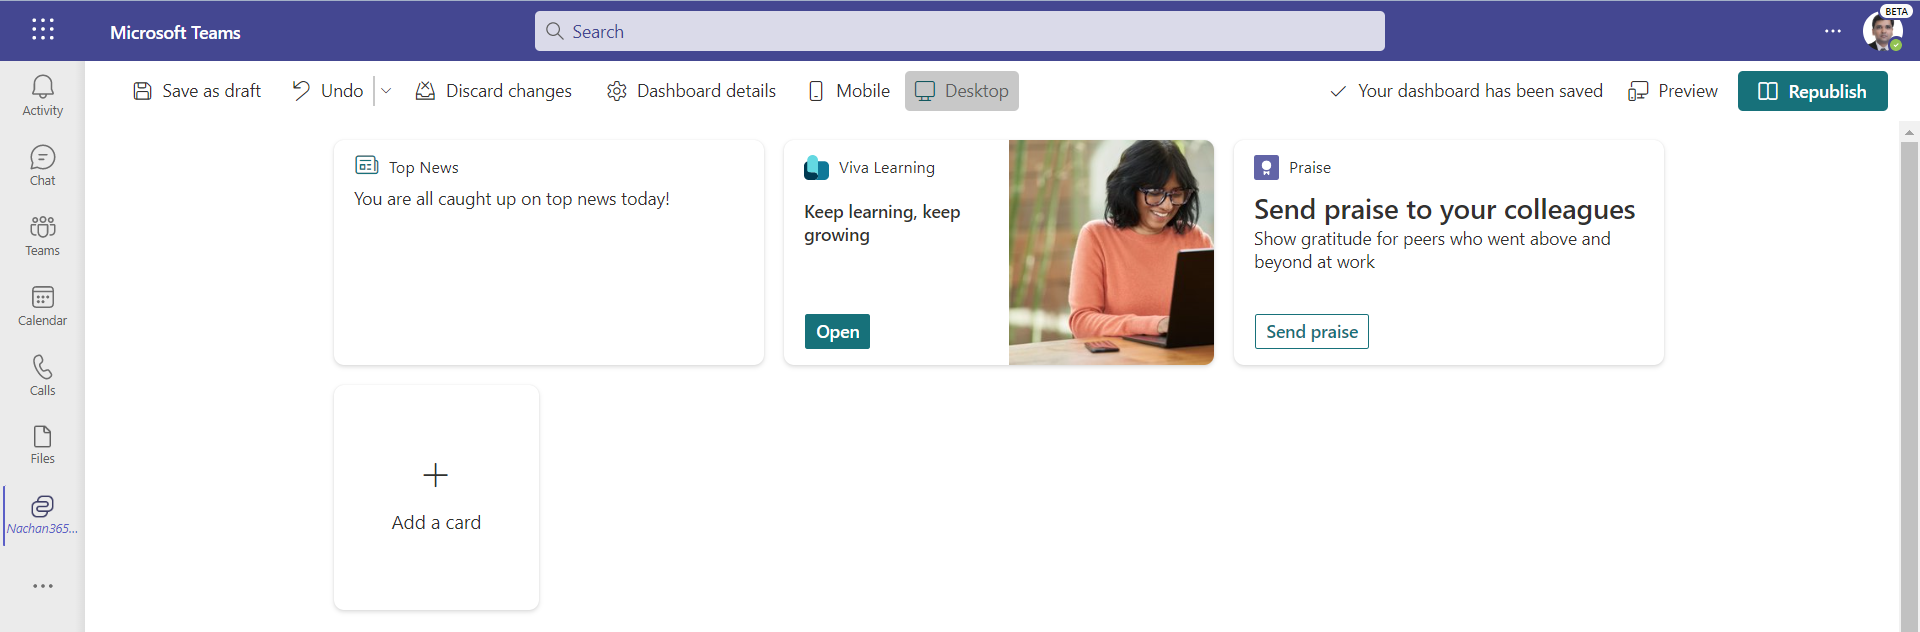Image resolution: width=1920 pixels, height=632 pixels.
Task: Open the Calendar app icon
Action: [x=42, y=305]
